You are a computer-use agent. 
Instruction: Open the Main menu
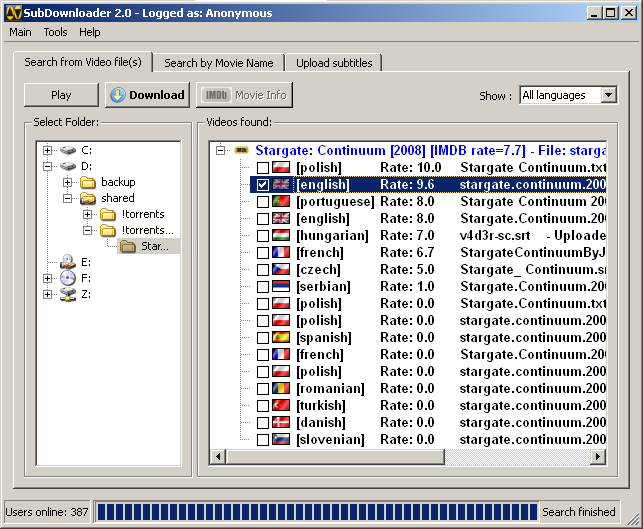click(20, 32)
